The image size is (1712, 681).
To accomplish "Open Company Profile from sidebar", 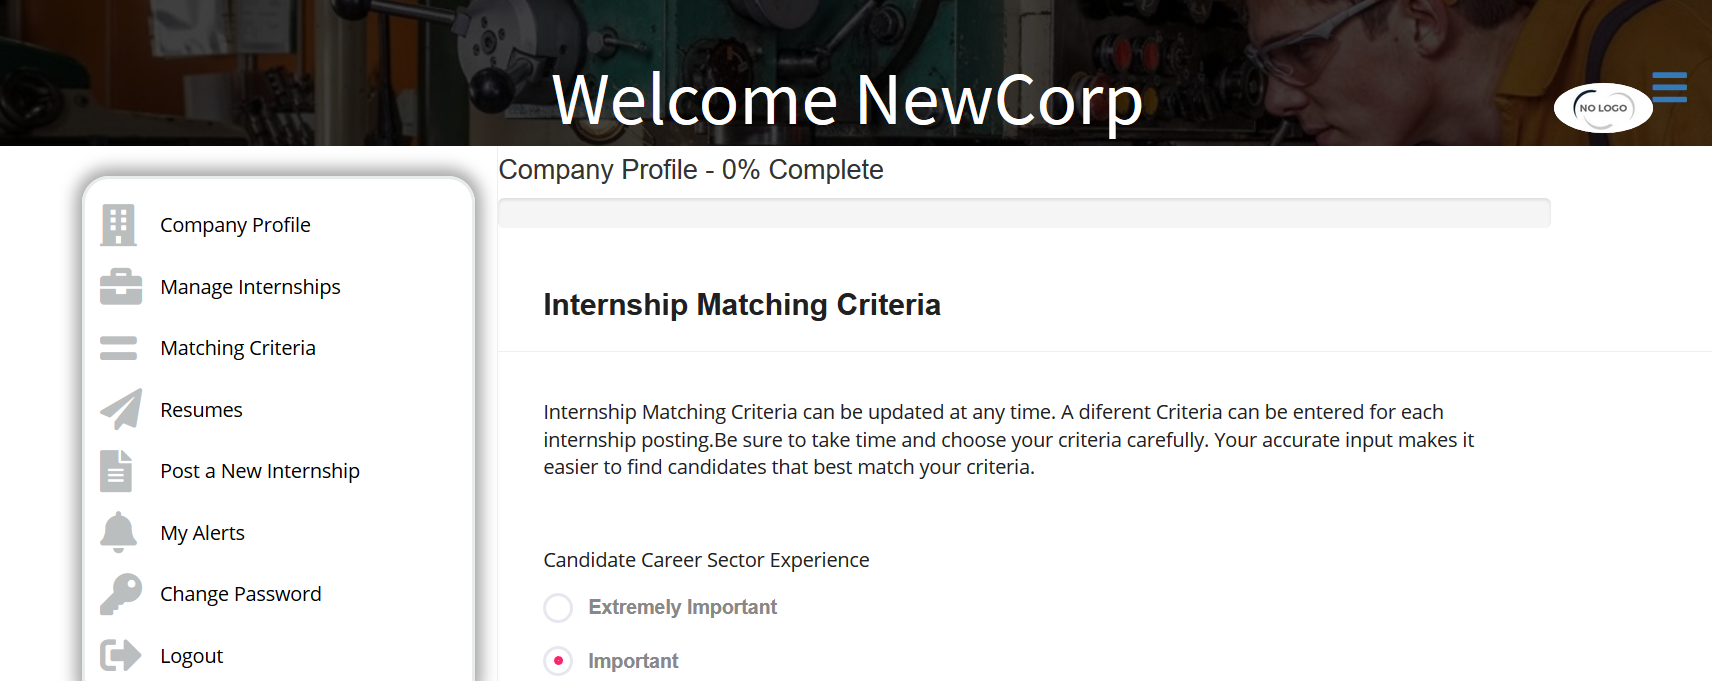I will [235, 225].
